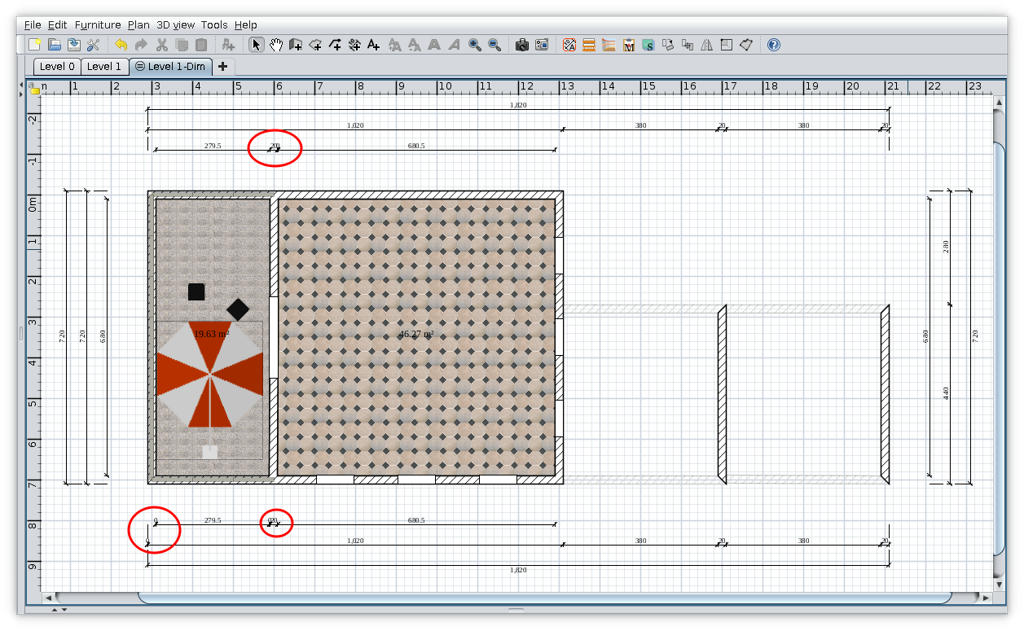Screen dimensions: 1024x631
Task: Click the Zoom in magnifier
Action: 475,45
